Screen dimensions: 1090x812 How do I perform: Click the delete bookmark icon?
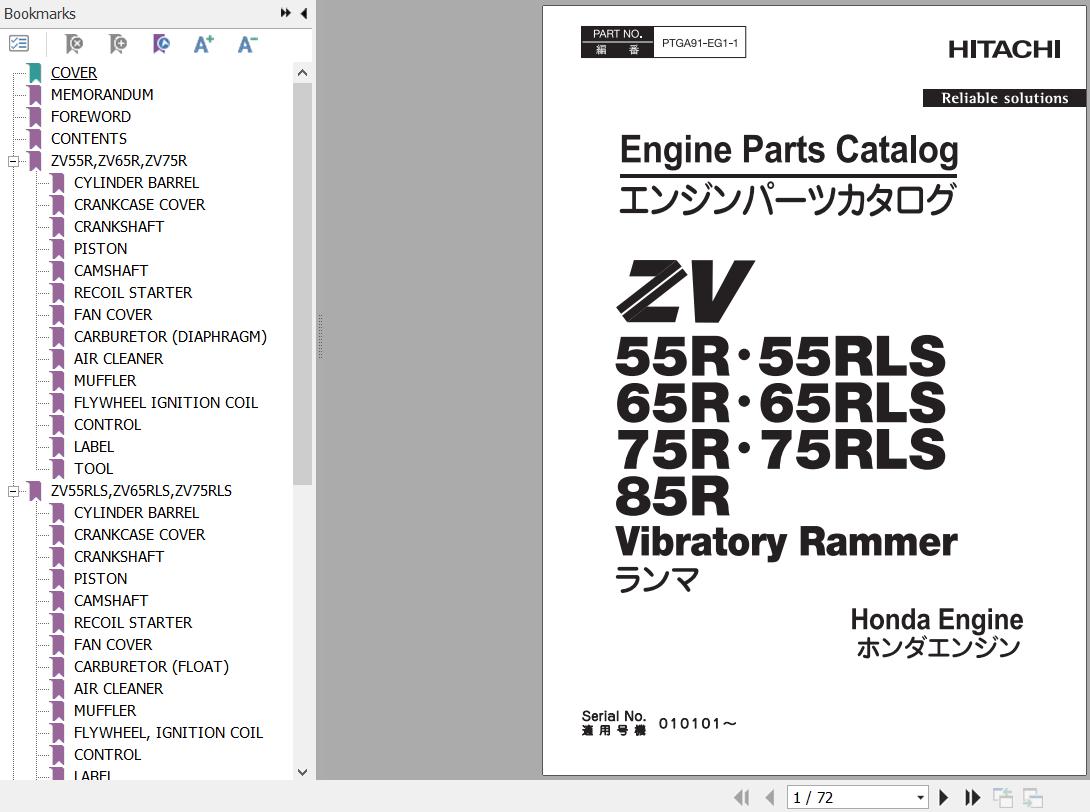[x=74, y=44]
